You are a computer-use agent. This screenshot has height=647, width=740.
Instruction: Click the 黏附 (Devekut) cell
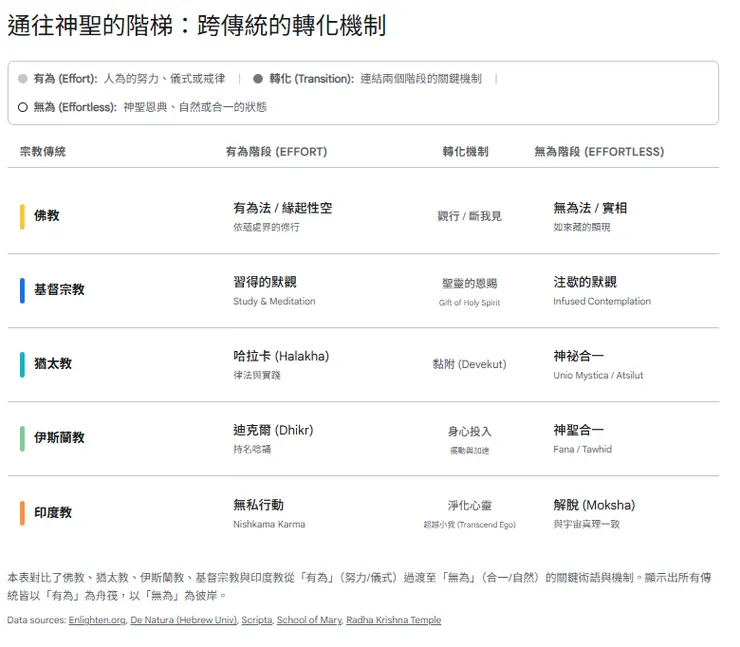469,364
